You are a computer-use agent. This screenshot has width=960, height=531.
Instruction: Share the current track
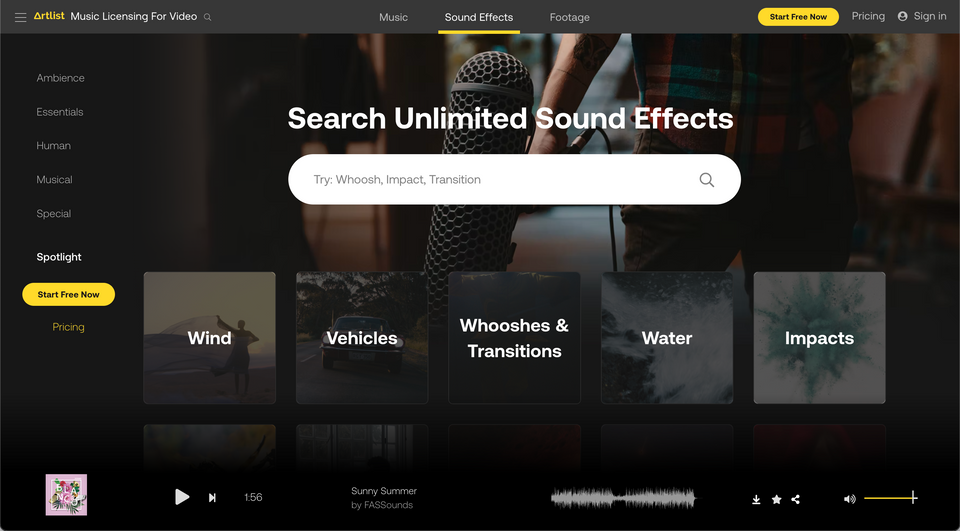(795, 499)
